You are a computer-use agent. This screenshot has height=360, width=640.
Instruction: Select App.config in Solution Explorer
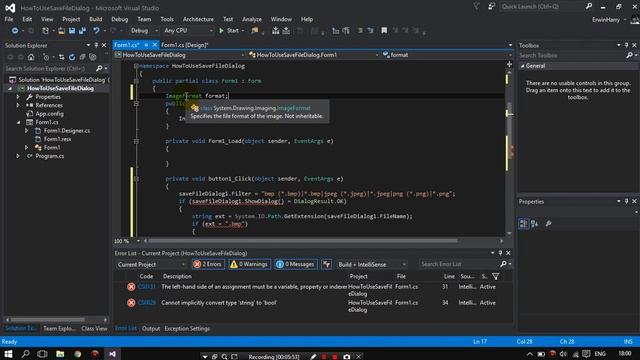click(49, 114)
